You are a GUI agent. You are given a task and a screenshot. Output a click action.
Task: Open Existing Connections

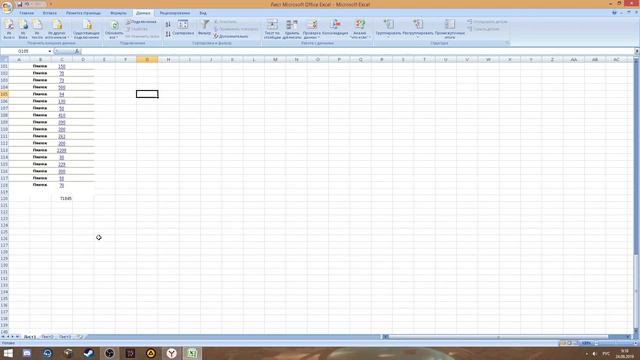pos(87,30)
